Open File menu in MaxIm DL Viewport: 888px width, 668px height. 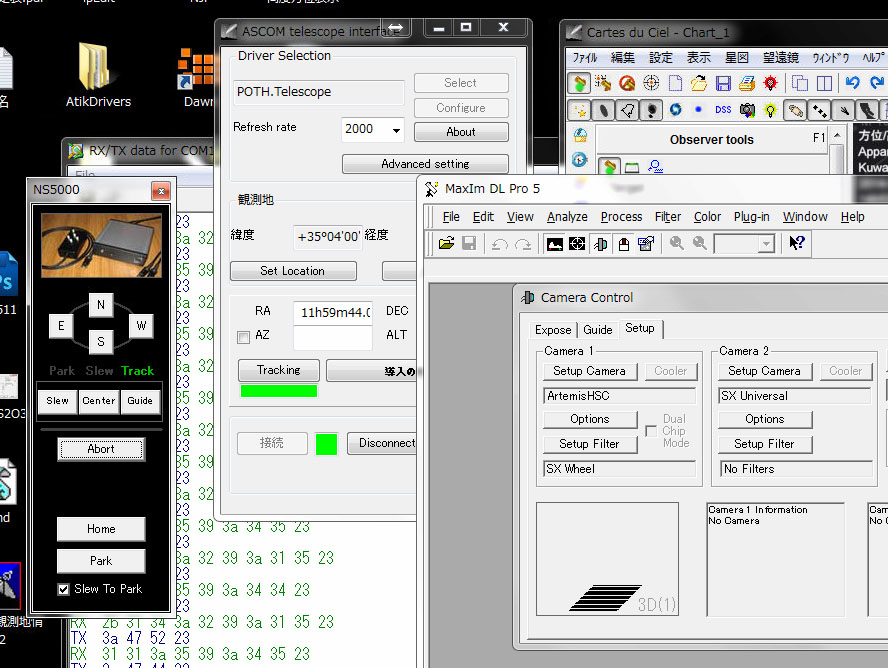(x=451, y=217)
